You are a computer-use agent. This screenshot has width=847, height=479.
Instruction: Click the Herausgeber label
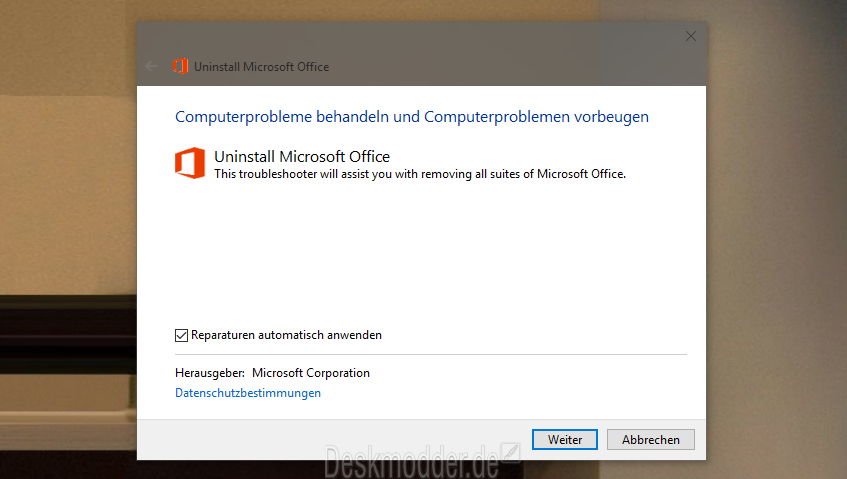[210, 373]
